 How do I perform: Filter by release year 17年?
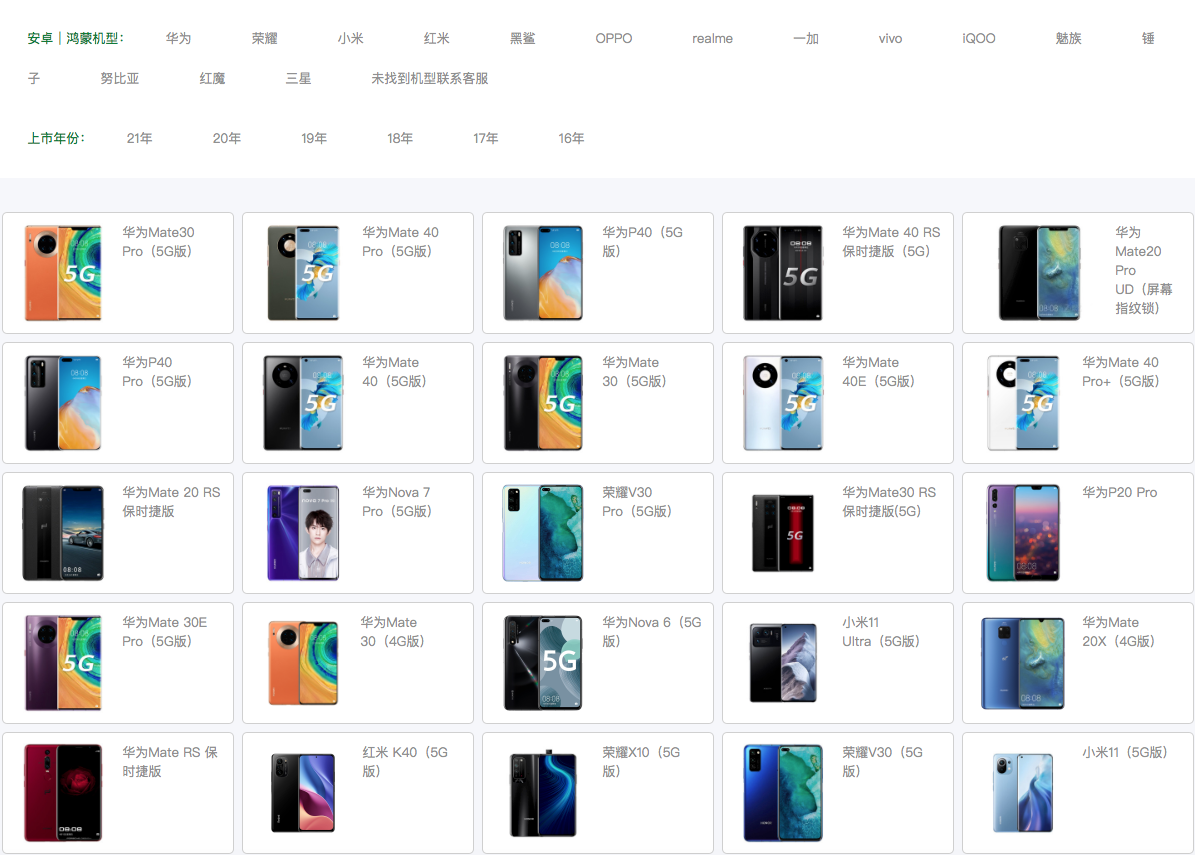point(485,138)
